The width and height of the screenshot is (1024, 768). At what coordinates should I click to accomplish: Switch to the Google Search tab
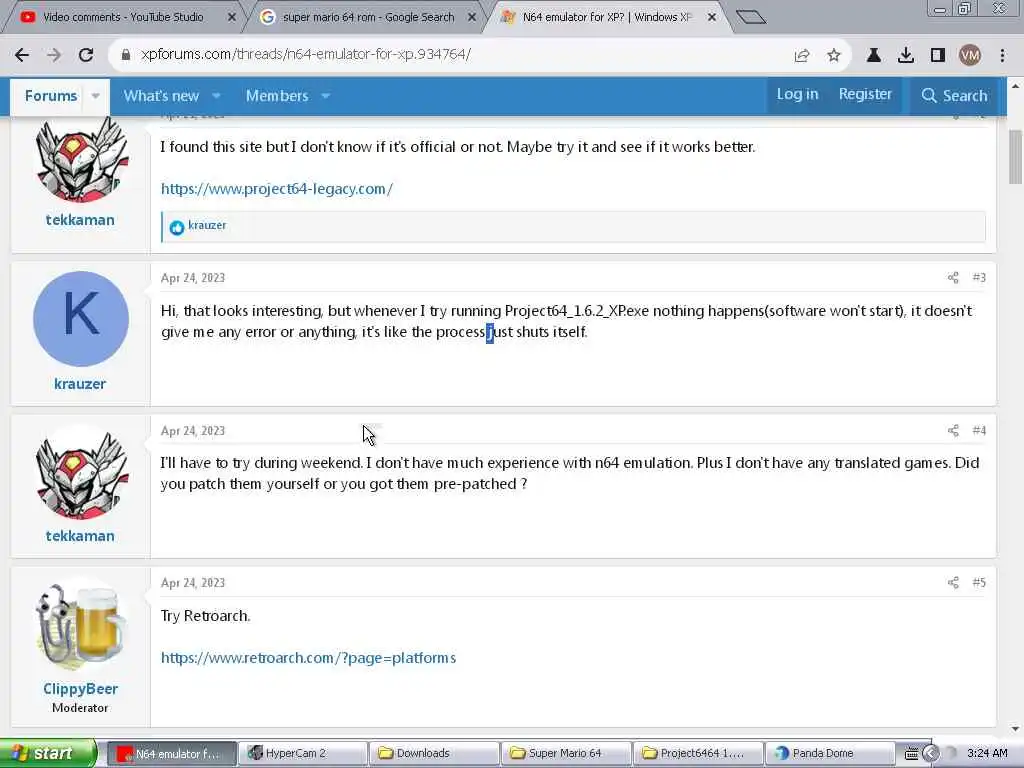368,17
